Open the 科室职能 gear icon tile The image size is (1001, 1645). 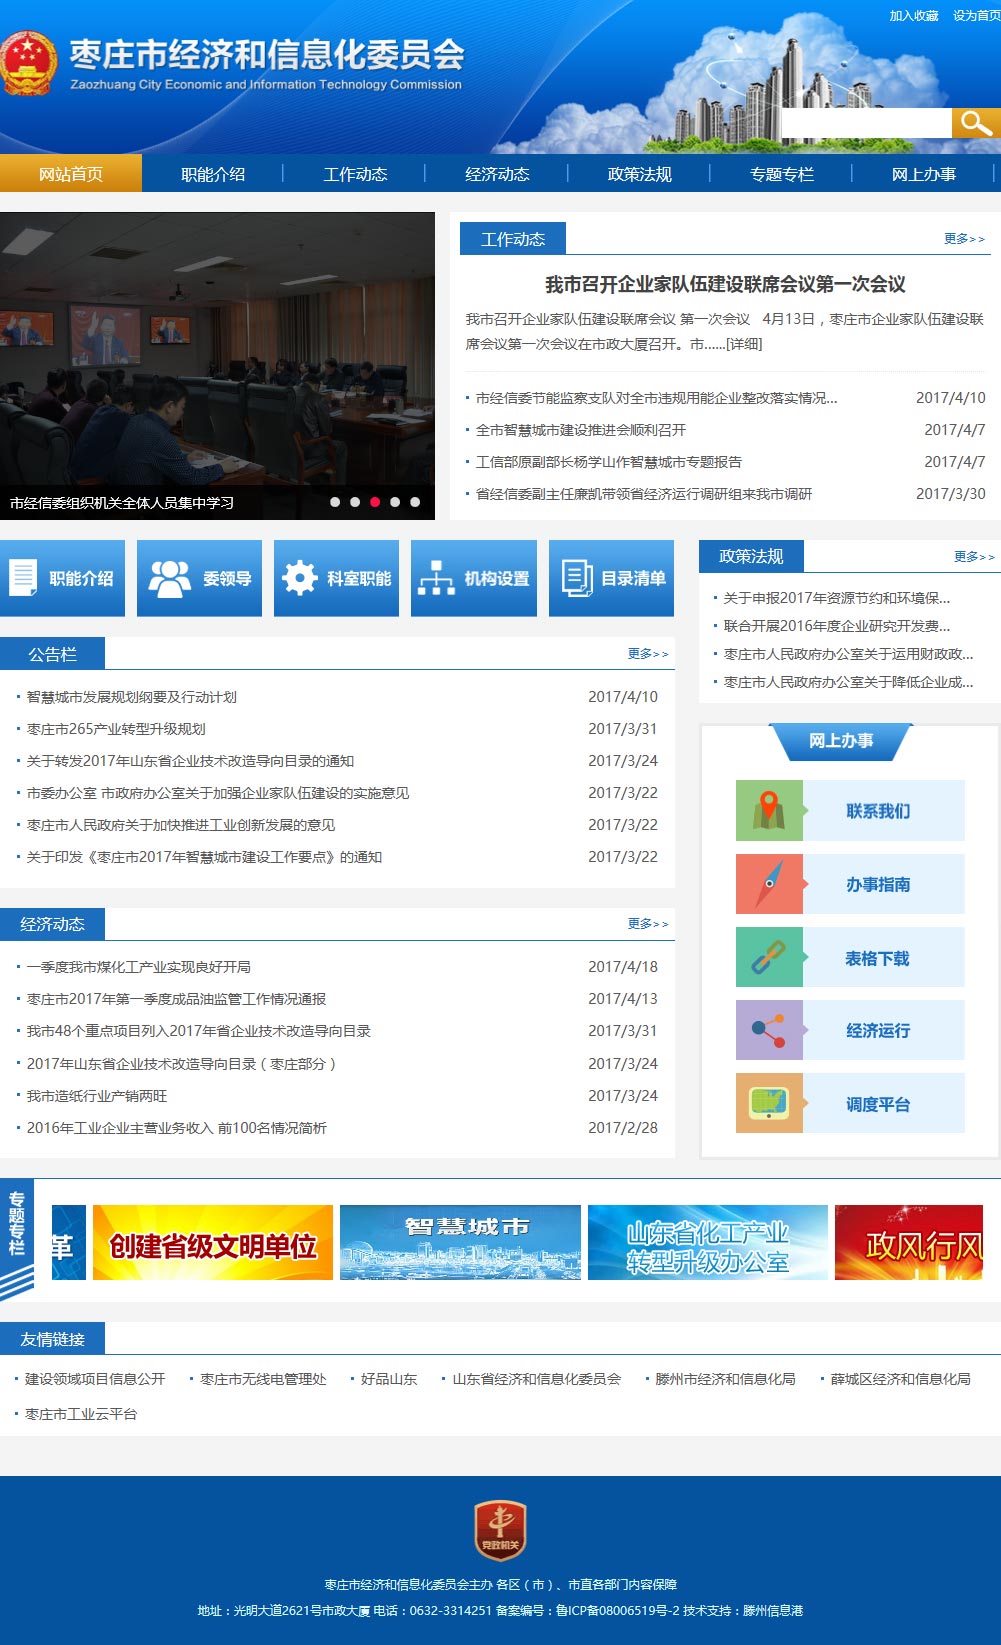(336, 578)
